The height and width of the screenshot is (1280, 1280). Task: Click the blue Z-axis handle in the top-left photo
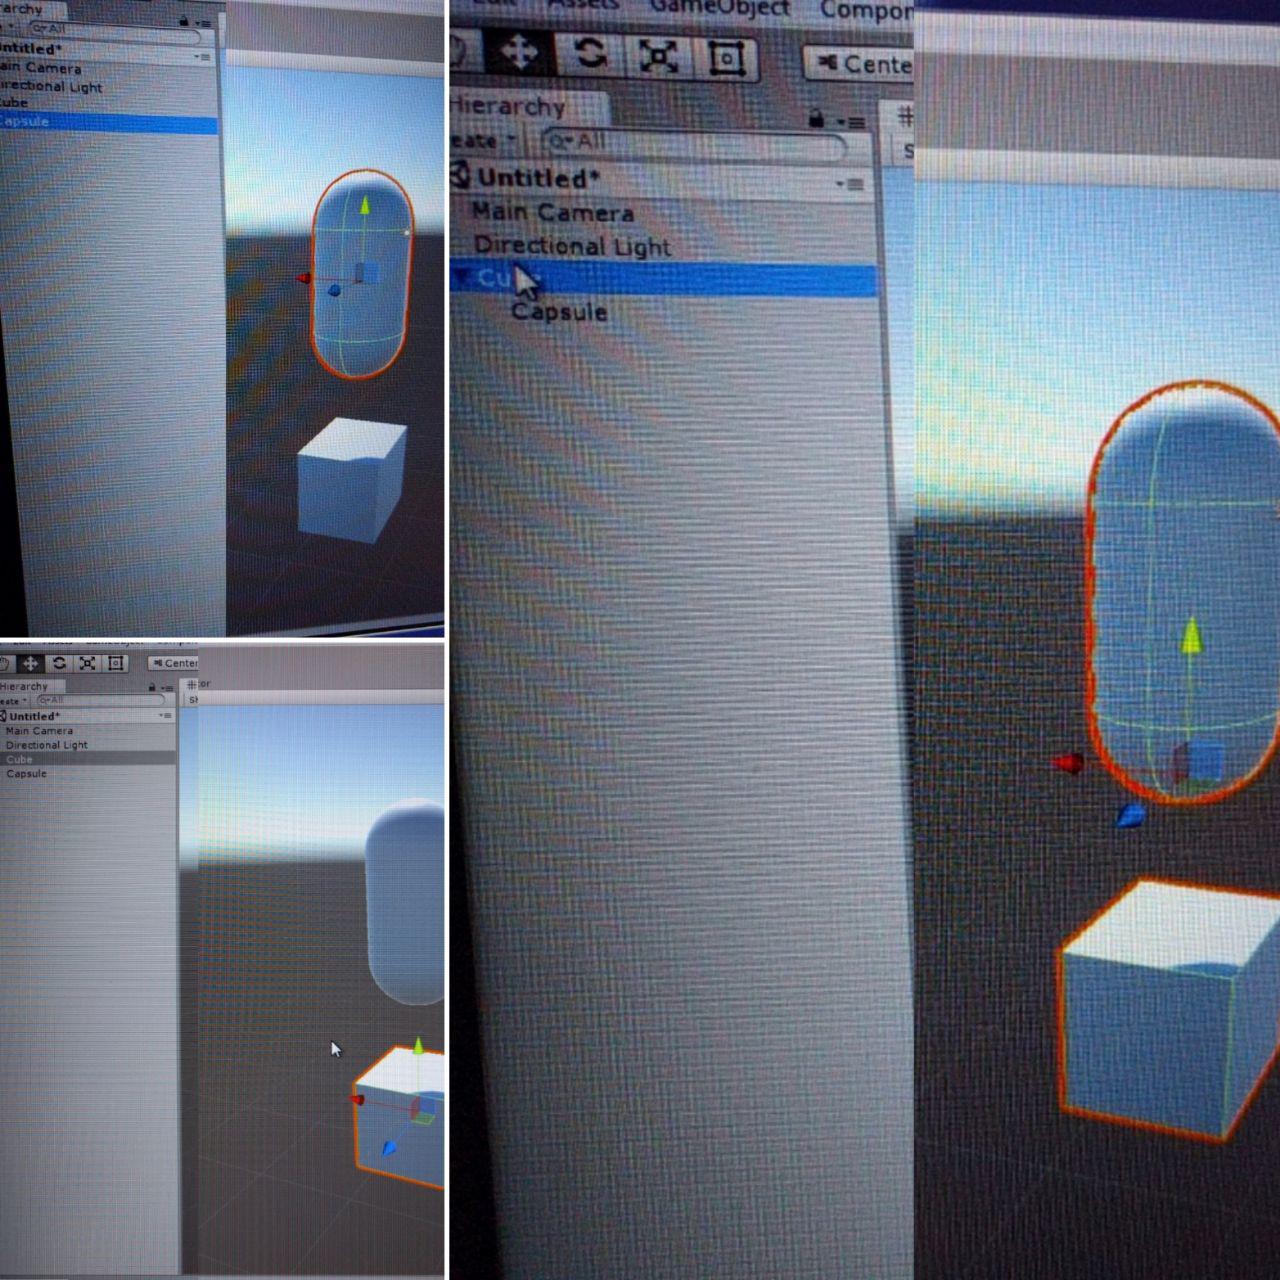coord(334,290)
